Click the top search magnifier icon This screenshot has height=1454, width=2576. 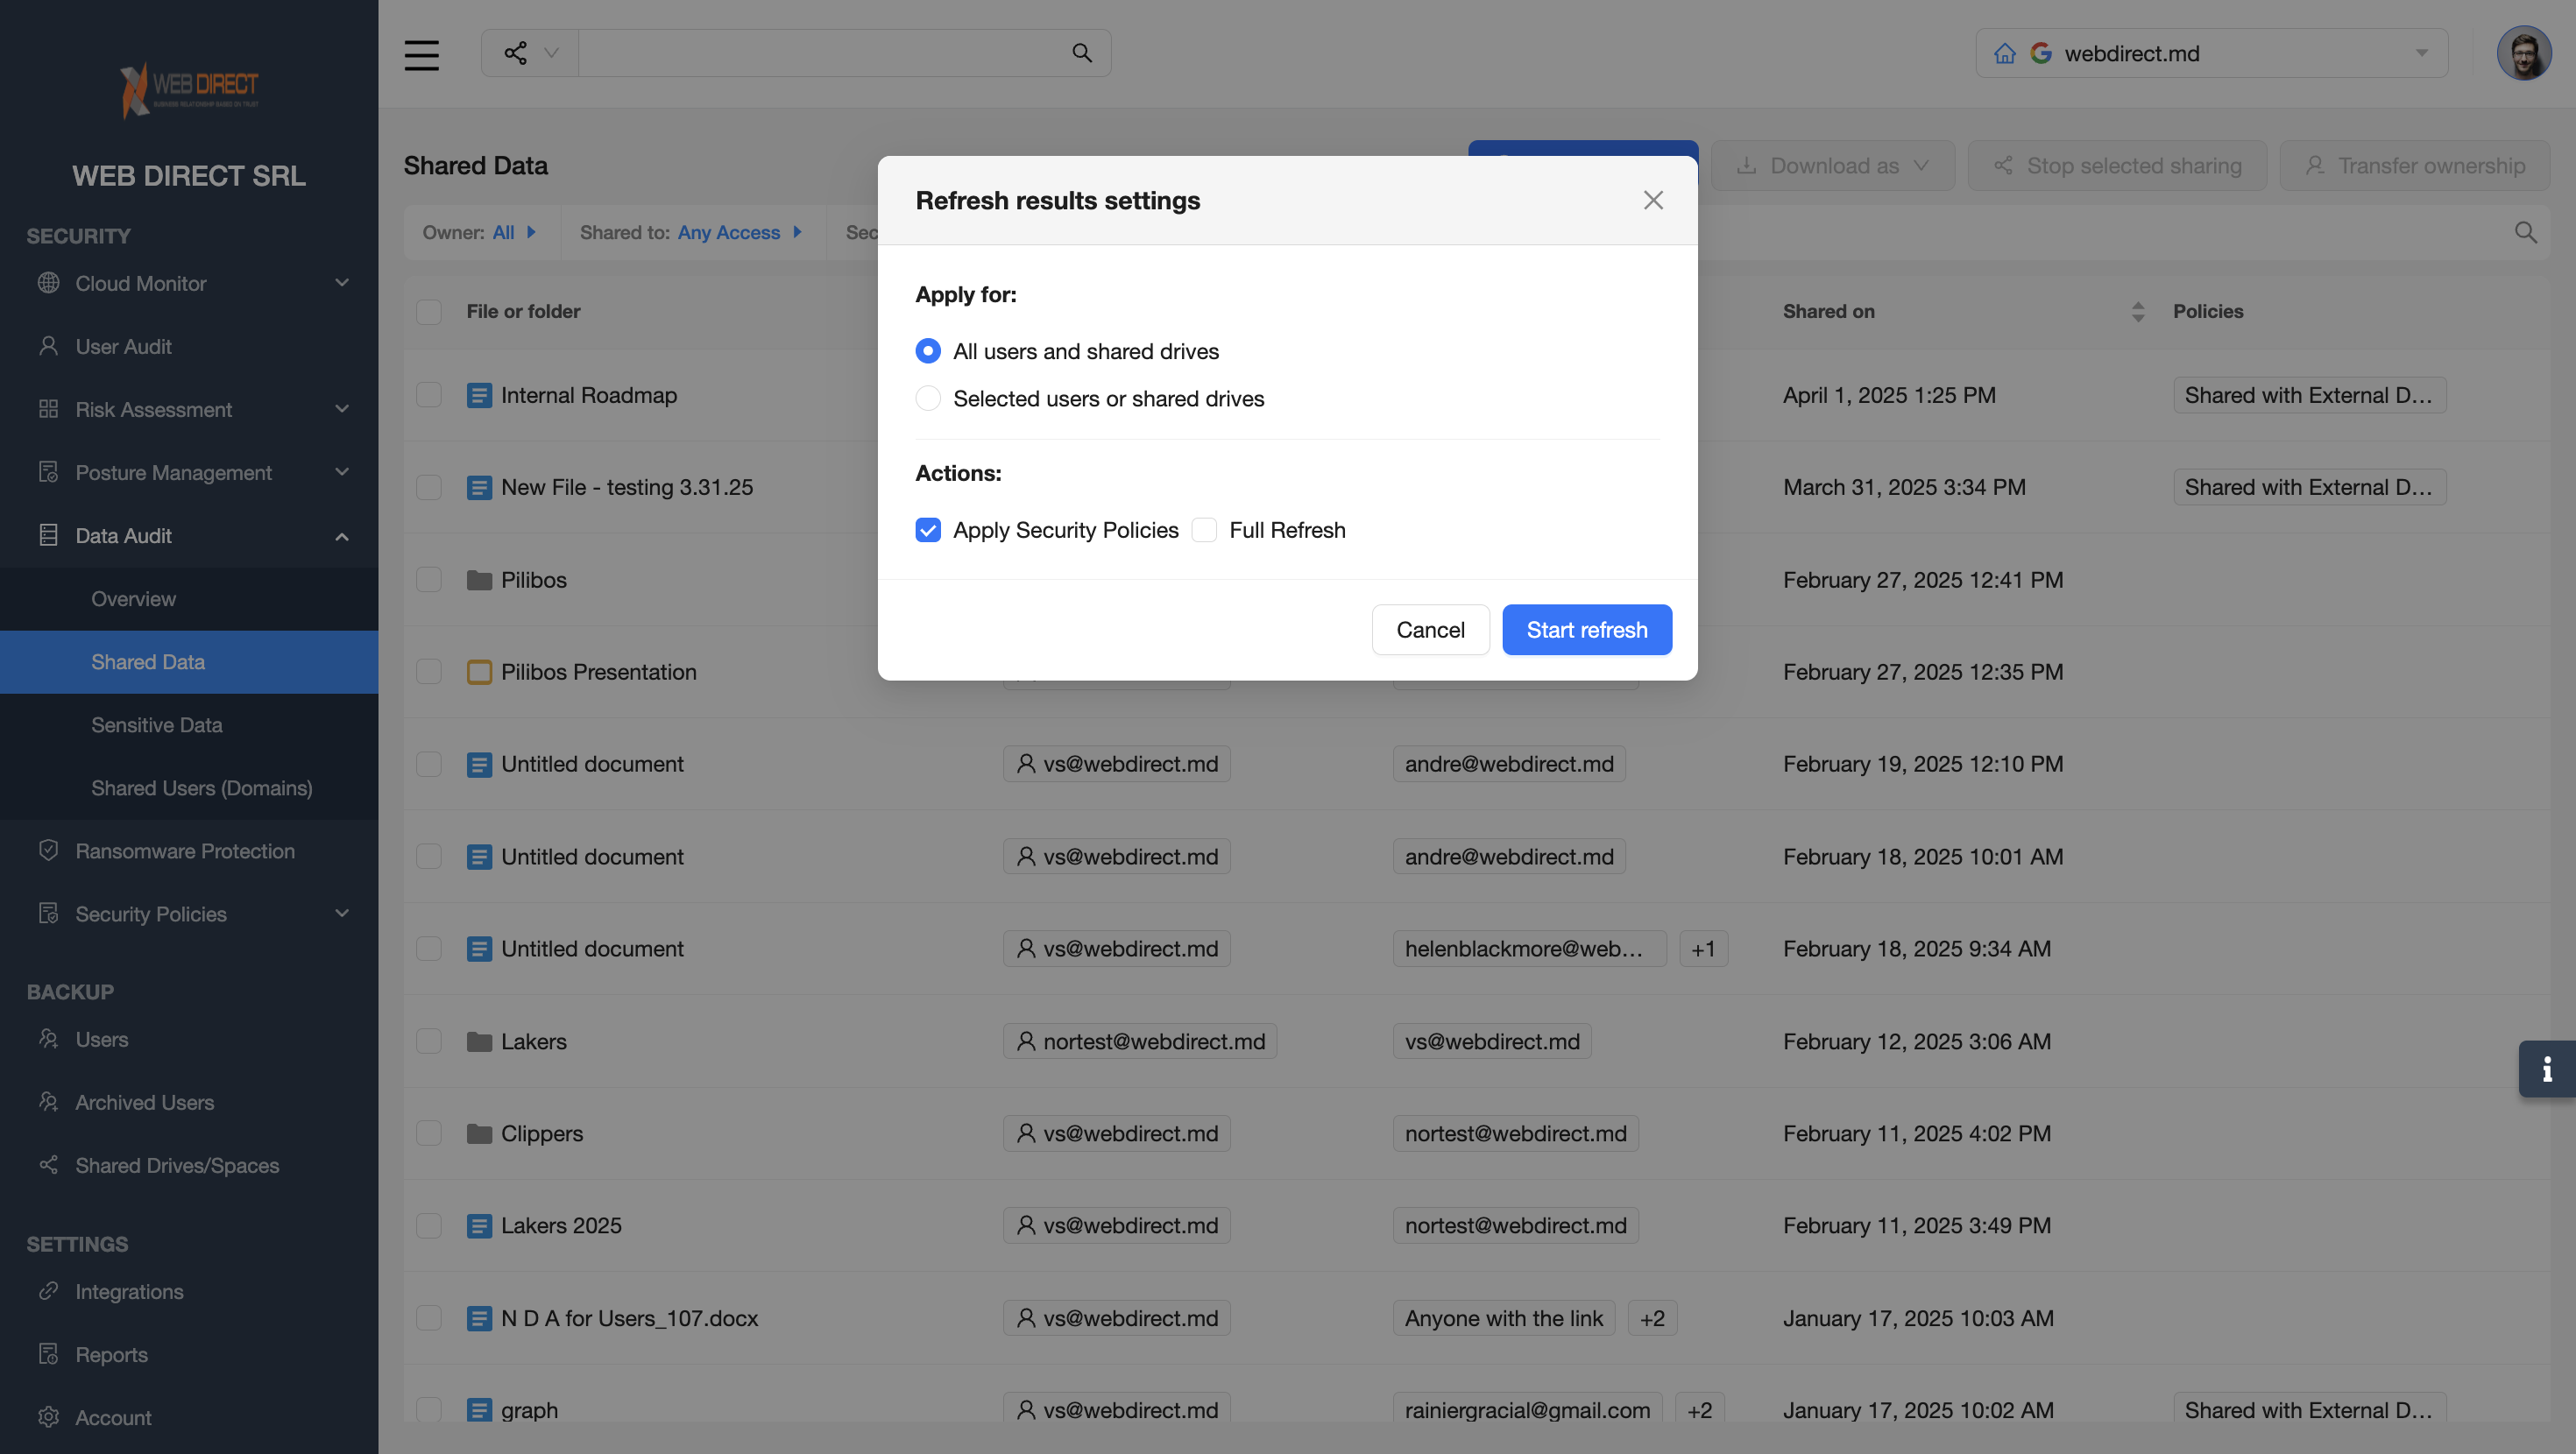1082,53
